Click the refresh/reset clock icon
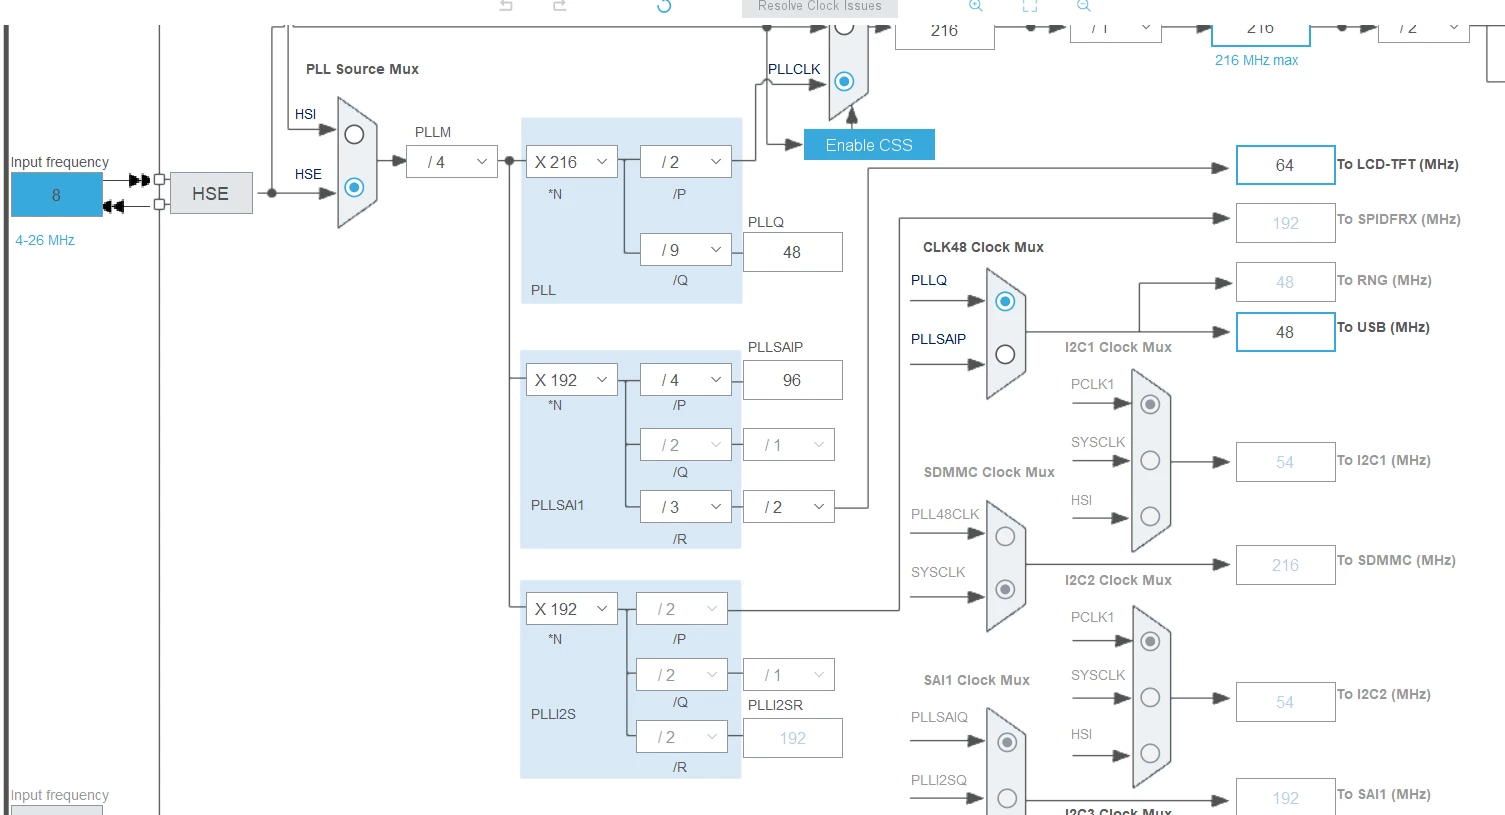 point(664,6)
